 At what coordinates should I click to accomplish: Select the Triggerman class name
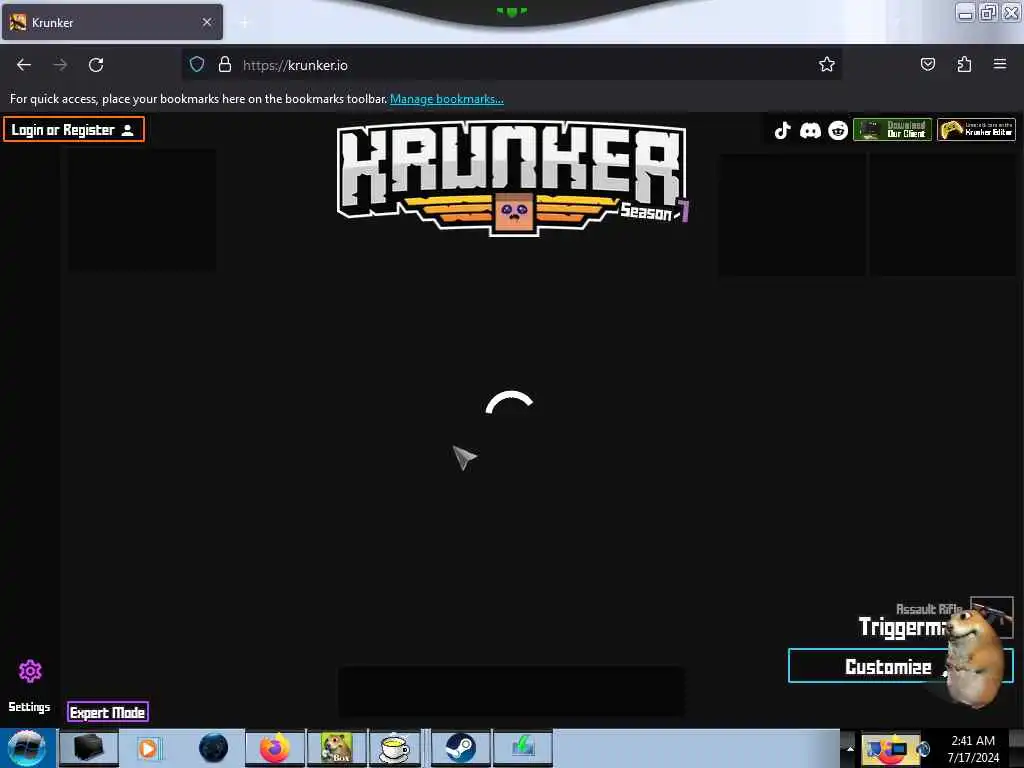point(903,627)
